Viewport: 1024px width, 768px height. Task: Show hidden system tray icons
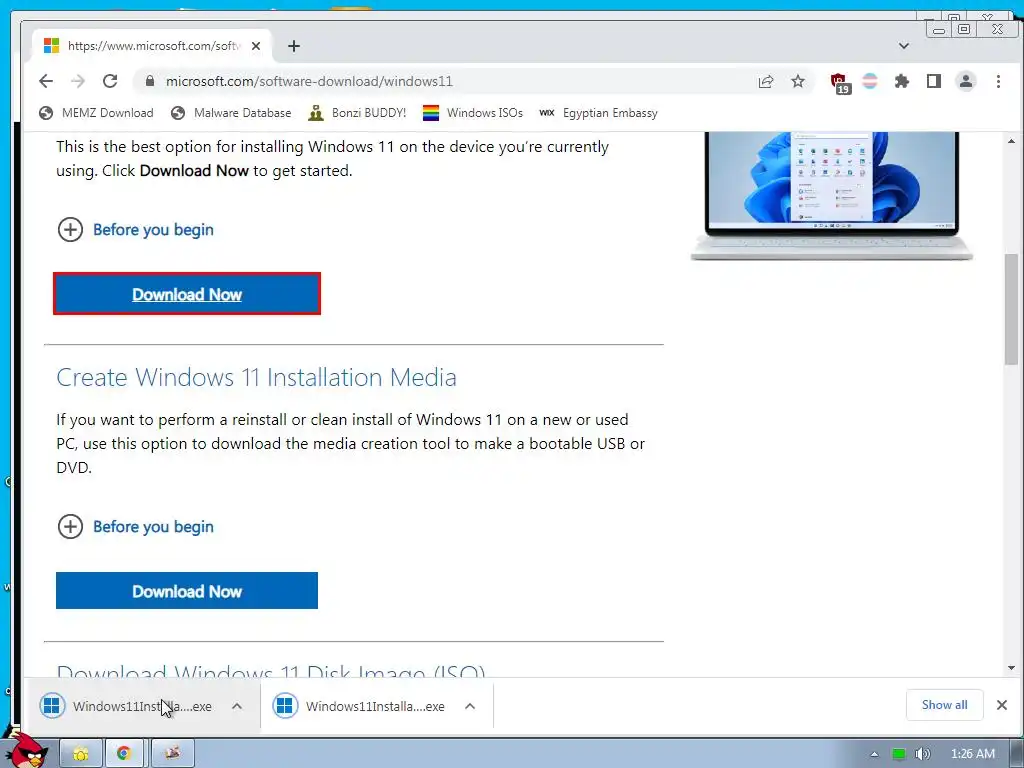coord(874,754)
